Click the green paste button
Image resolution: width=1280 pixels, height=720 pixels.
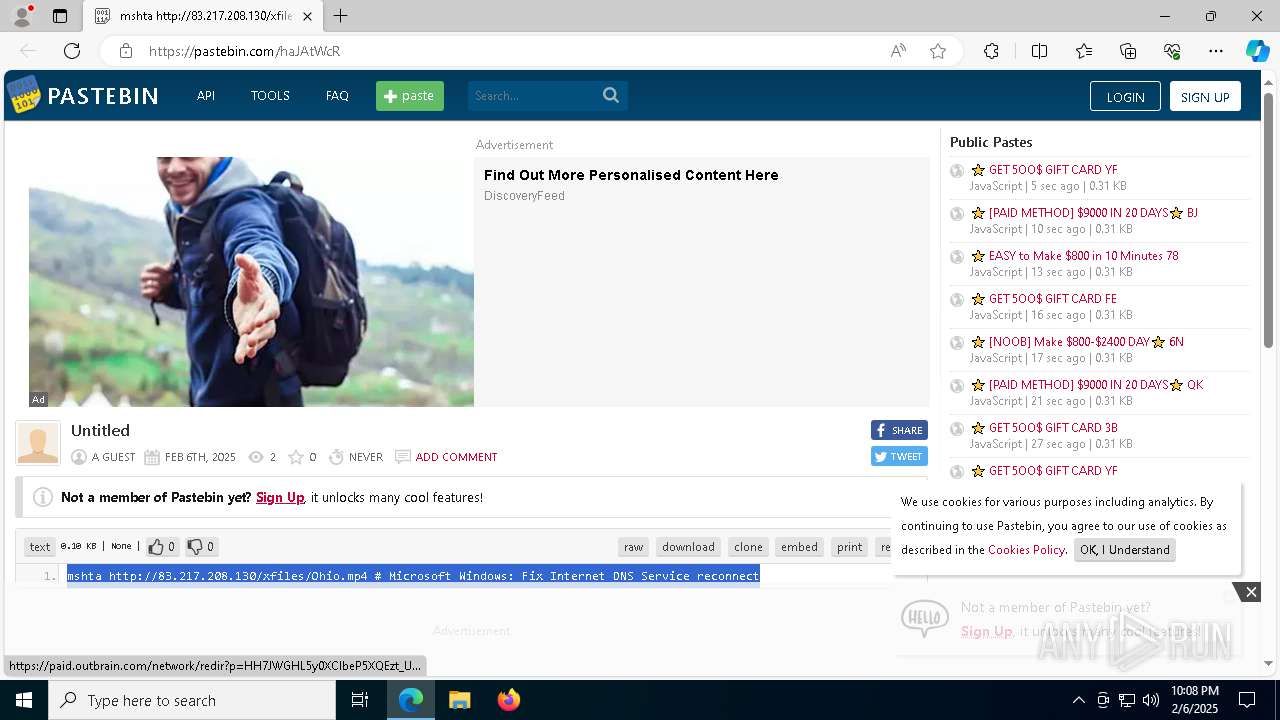pyautogui.click(x=410, y=96)
